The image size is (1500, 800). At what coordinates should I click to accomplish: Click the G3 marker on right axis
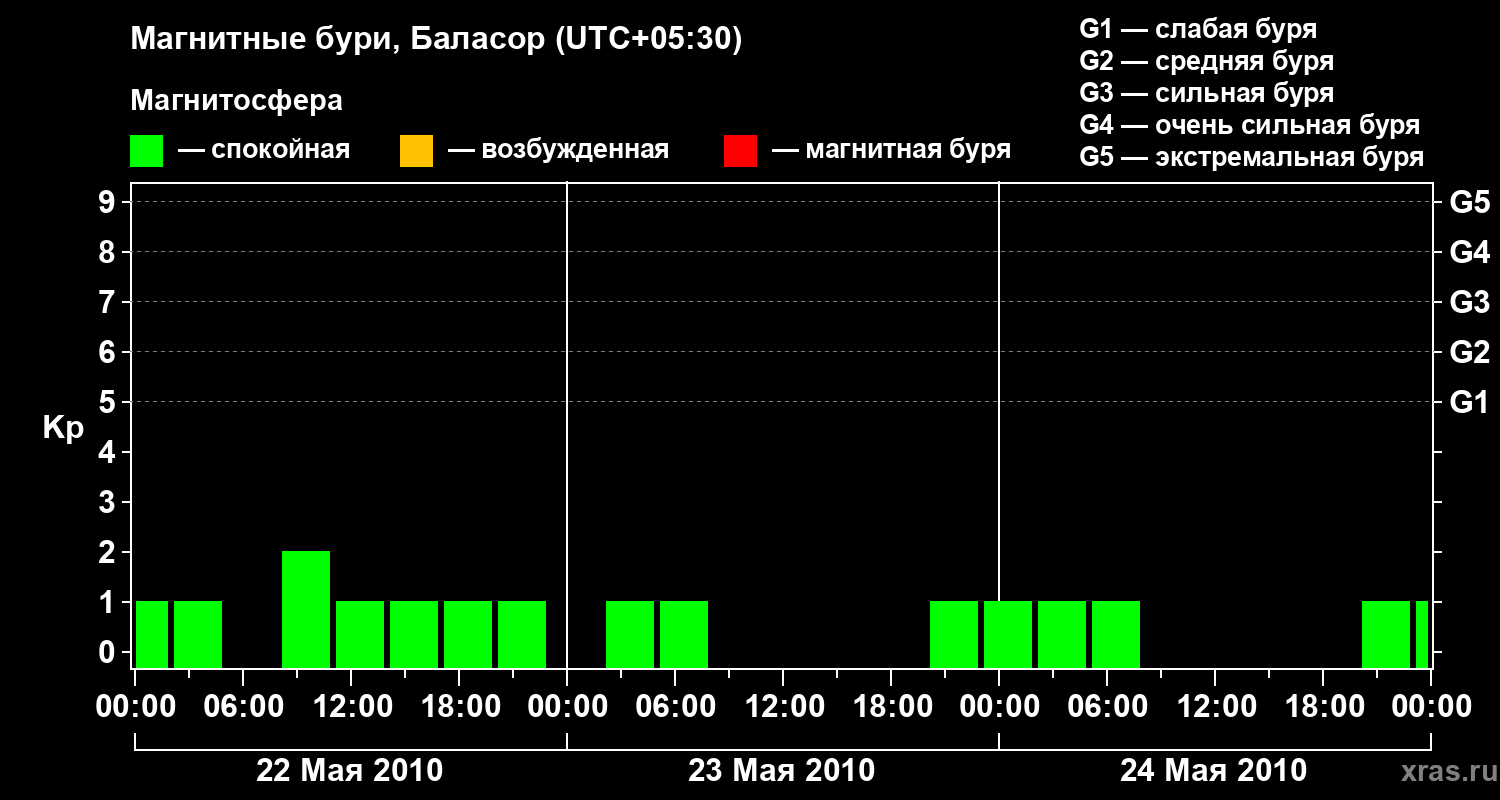click(1469, 302)
